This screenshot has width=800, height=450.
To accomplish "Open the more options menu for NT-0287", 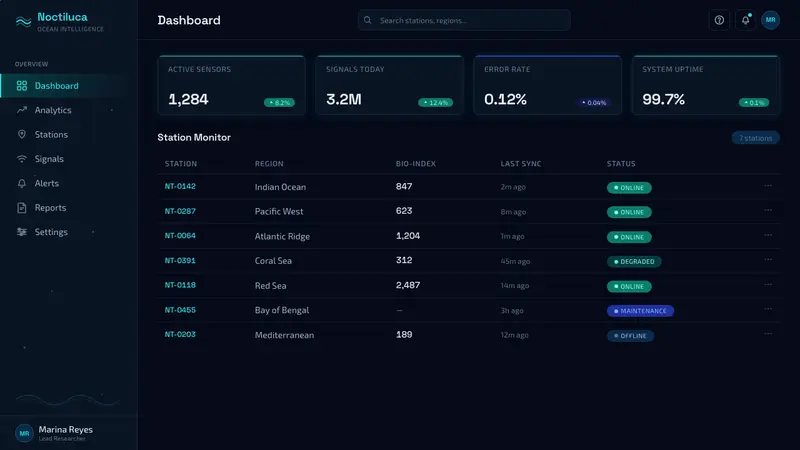I will [x=768, y=210].
